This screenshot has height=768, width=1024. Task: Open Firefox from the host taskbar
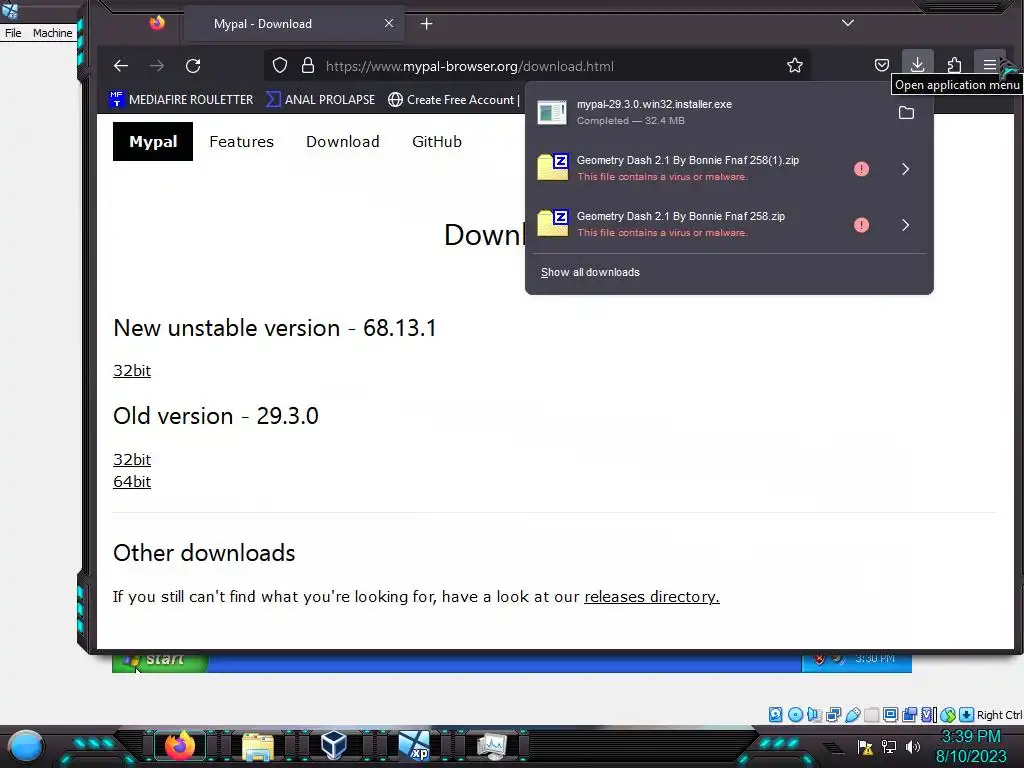pos(180,745)
